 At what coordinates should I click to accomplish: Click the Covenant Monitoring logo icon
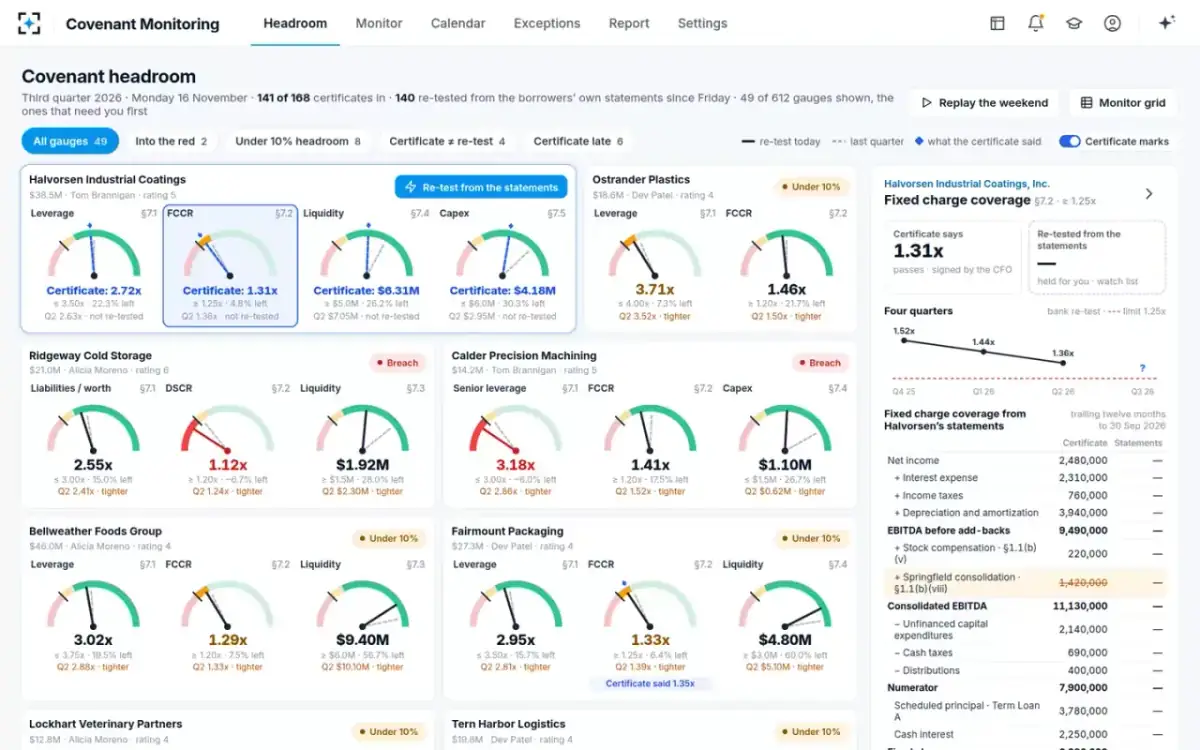pos(29,23)
